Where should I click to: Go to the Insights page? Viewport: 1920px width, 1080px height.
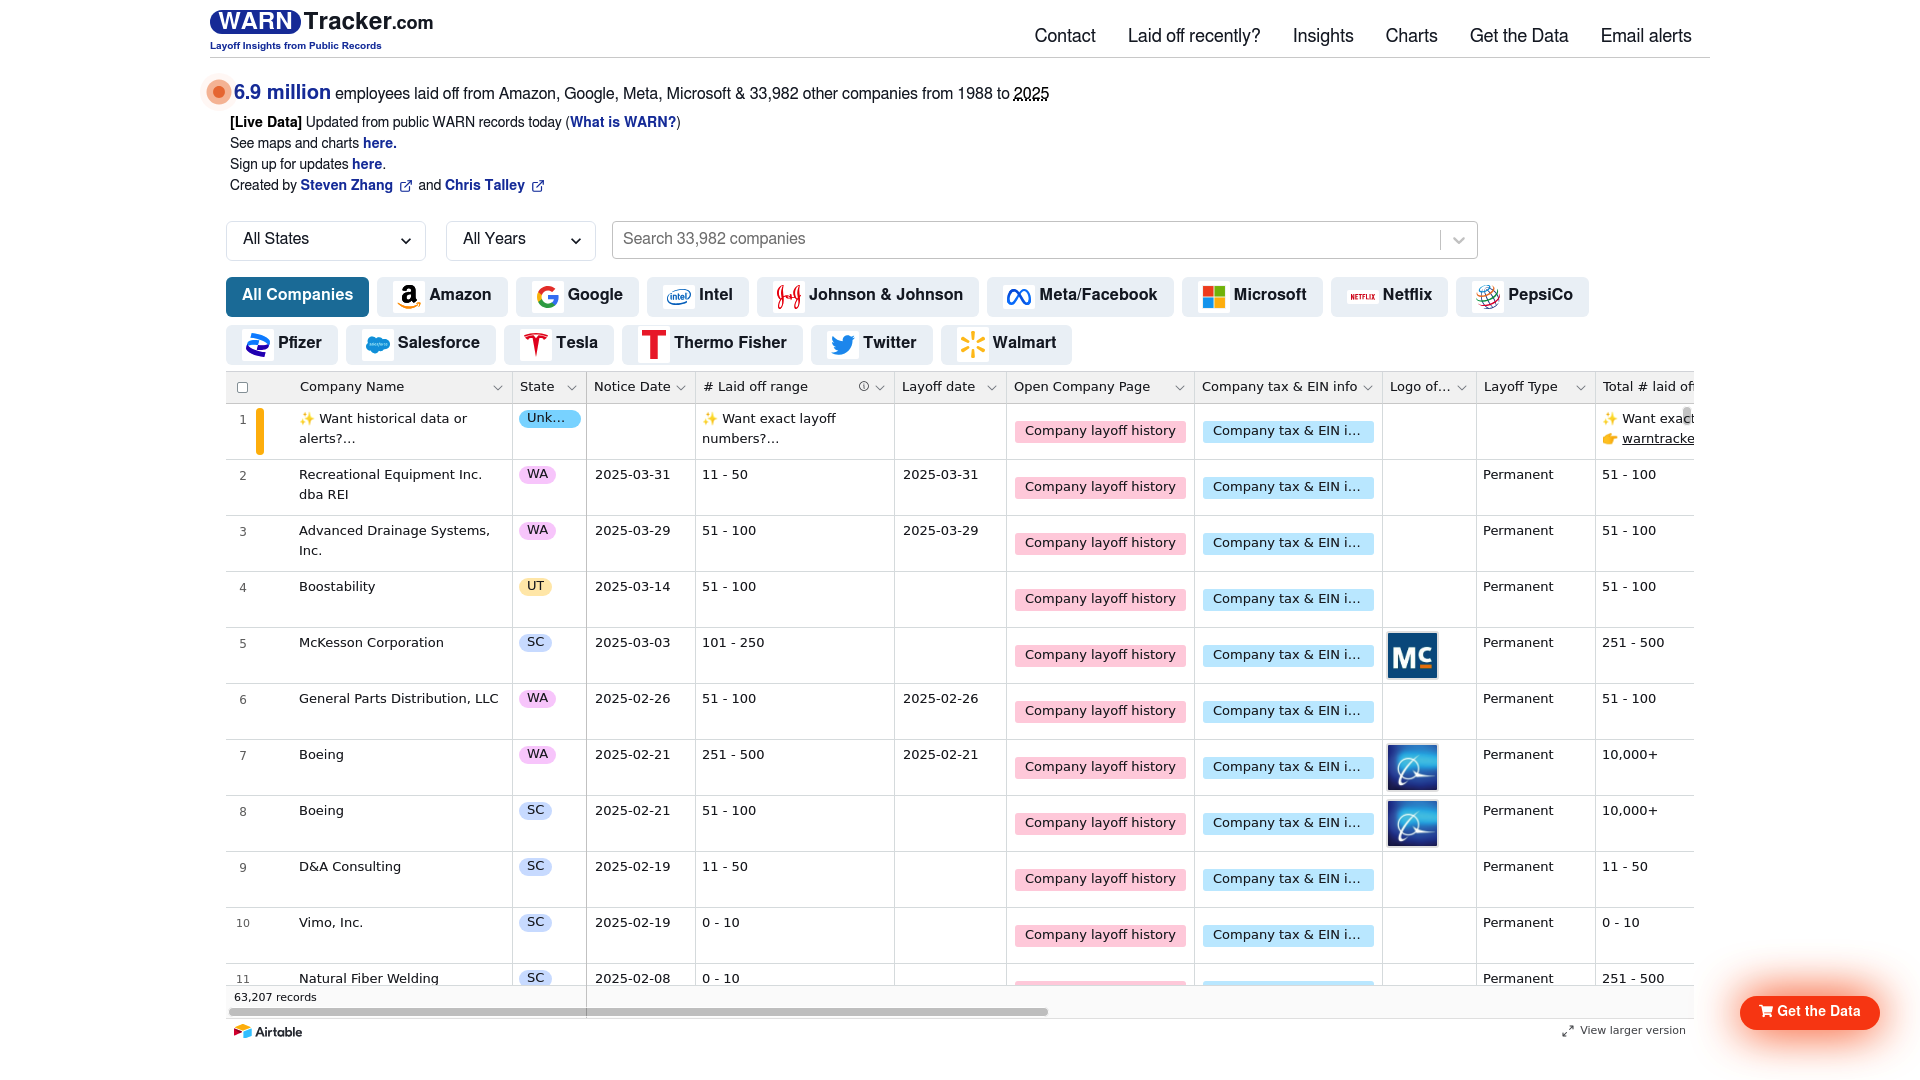[x=1323, y=36]
